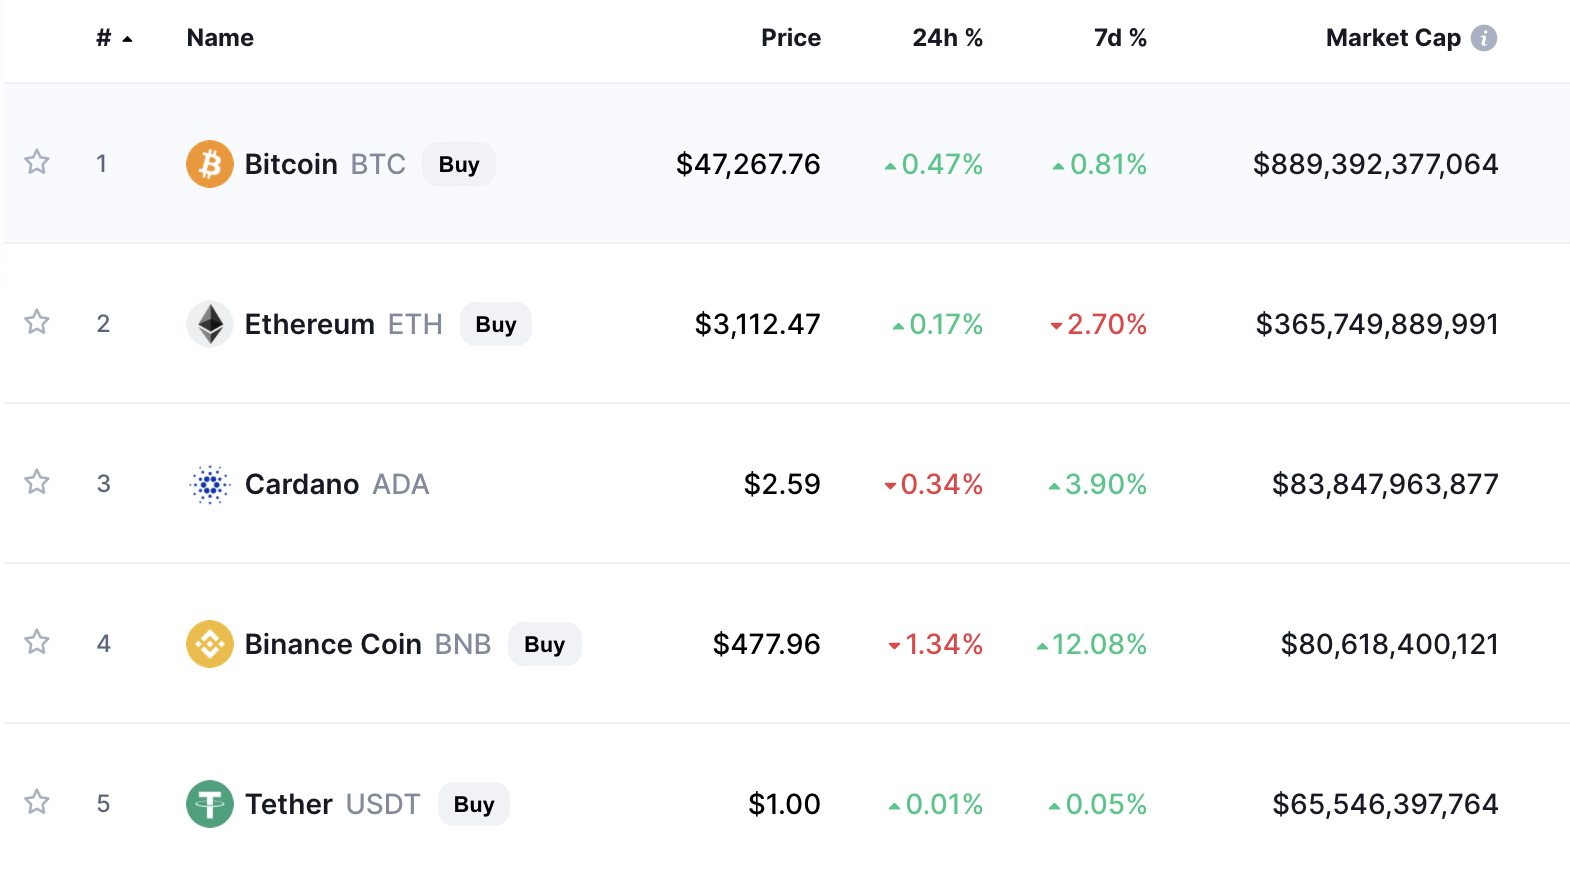Image resolution: width=1570 pixels, height=882 pixels.
Task: Click the Tether logo icon
Action: click(x=210, y=804)
